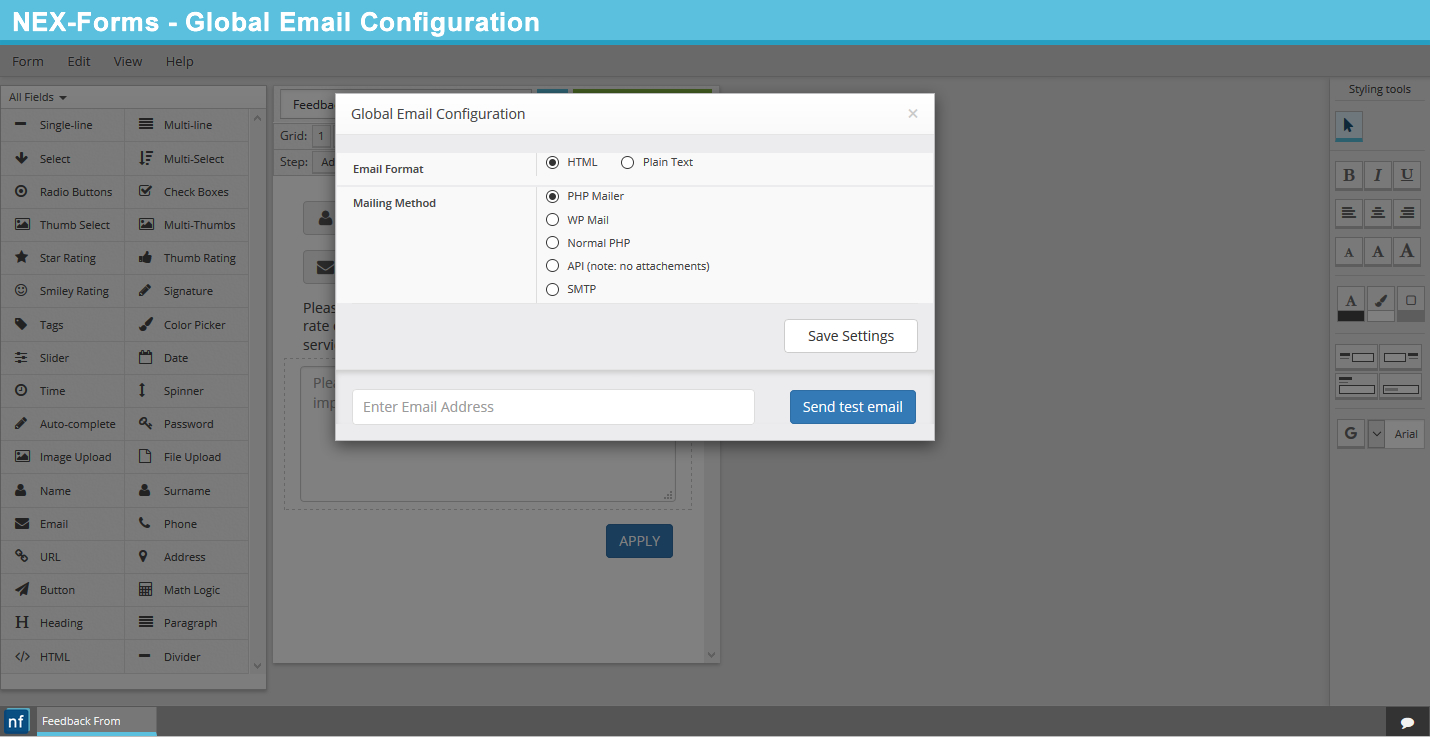
Task: Switch to the Feedback From tab
Action: (96, 721)
